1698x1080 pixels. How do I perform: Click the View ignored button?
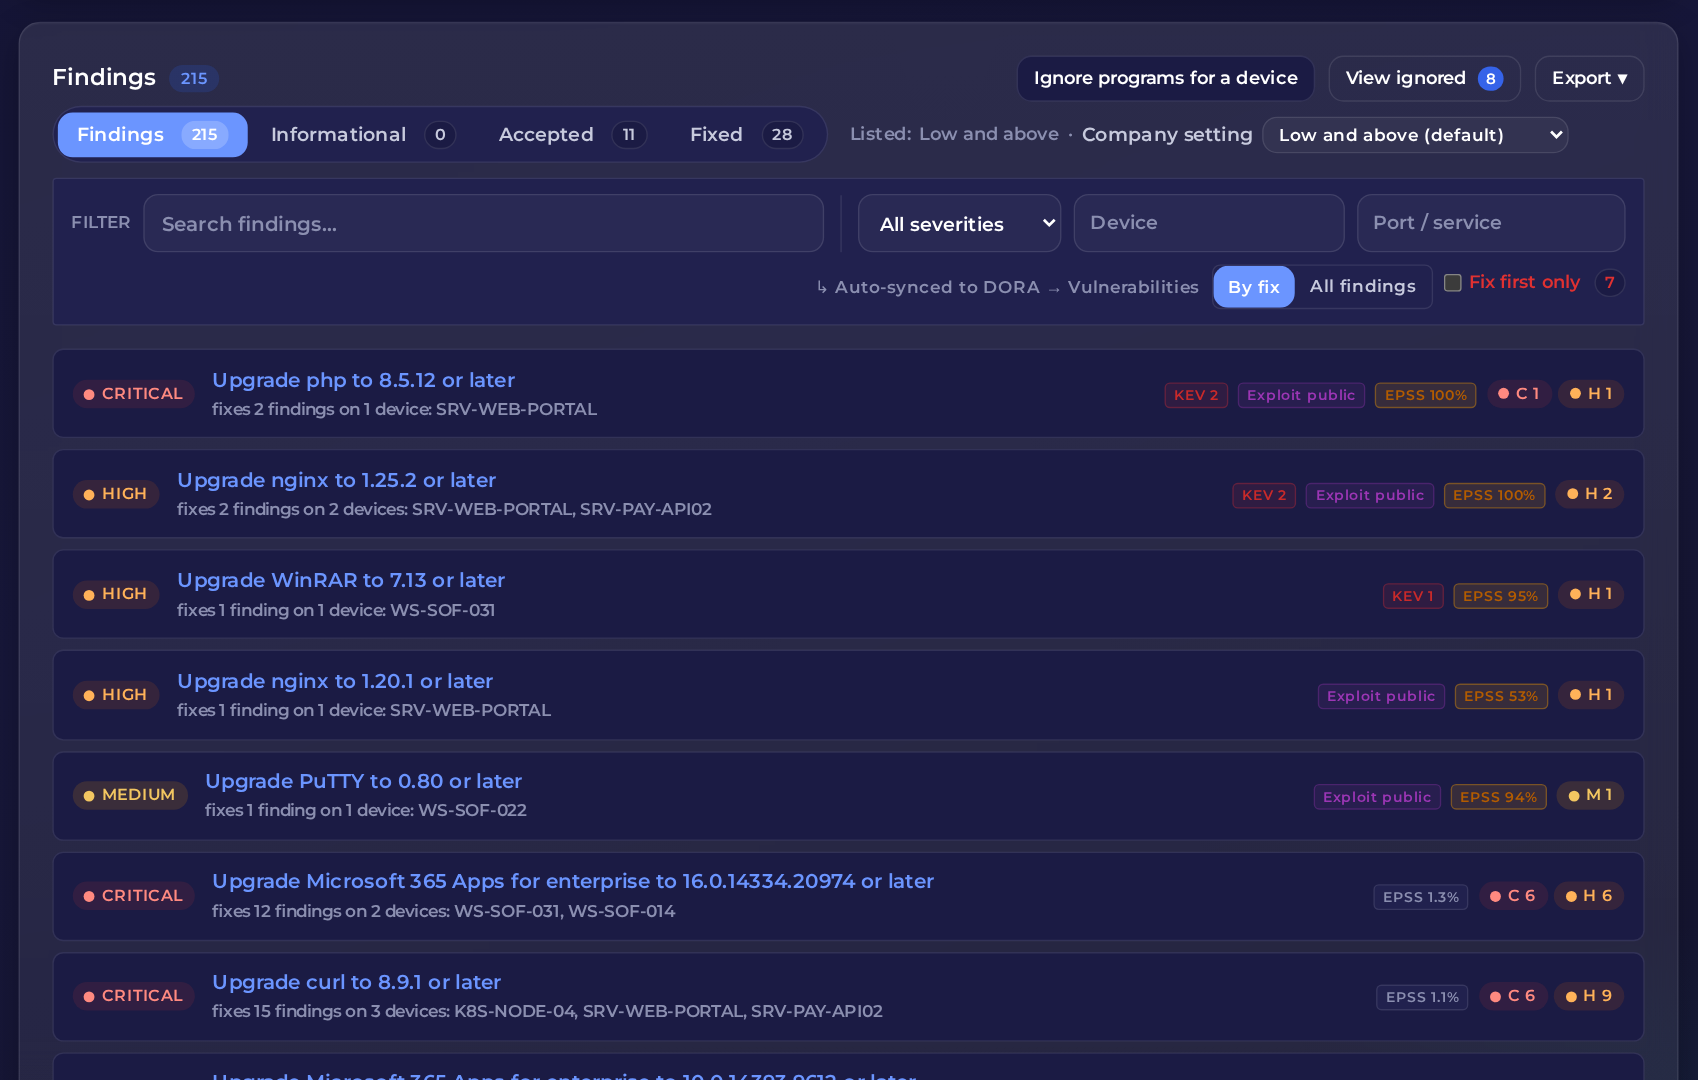1424,78
